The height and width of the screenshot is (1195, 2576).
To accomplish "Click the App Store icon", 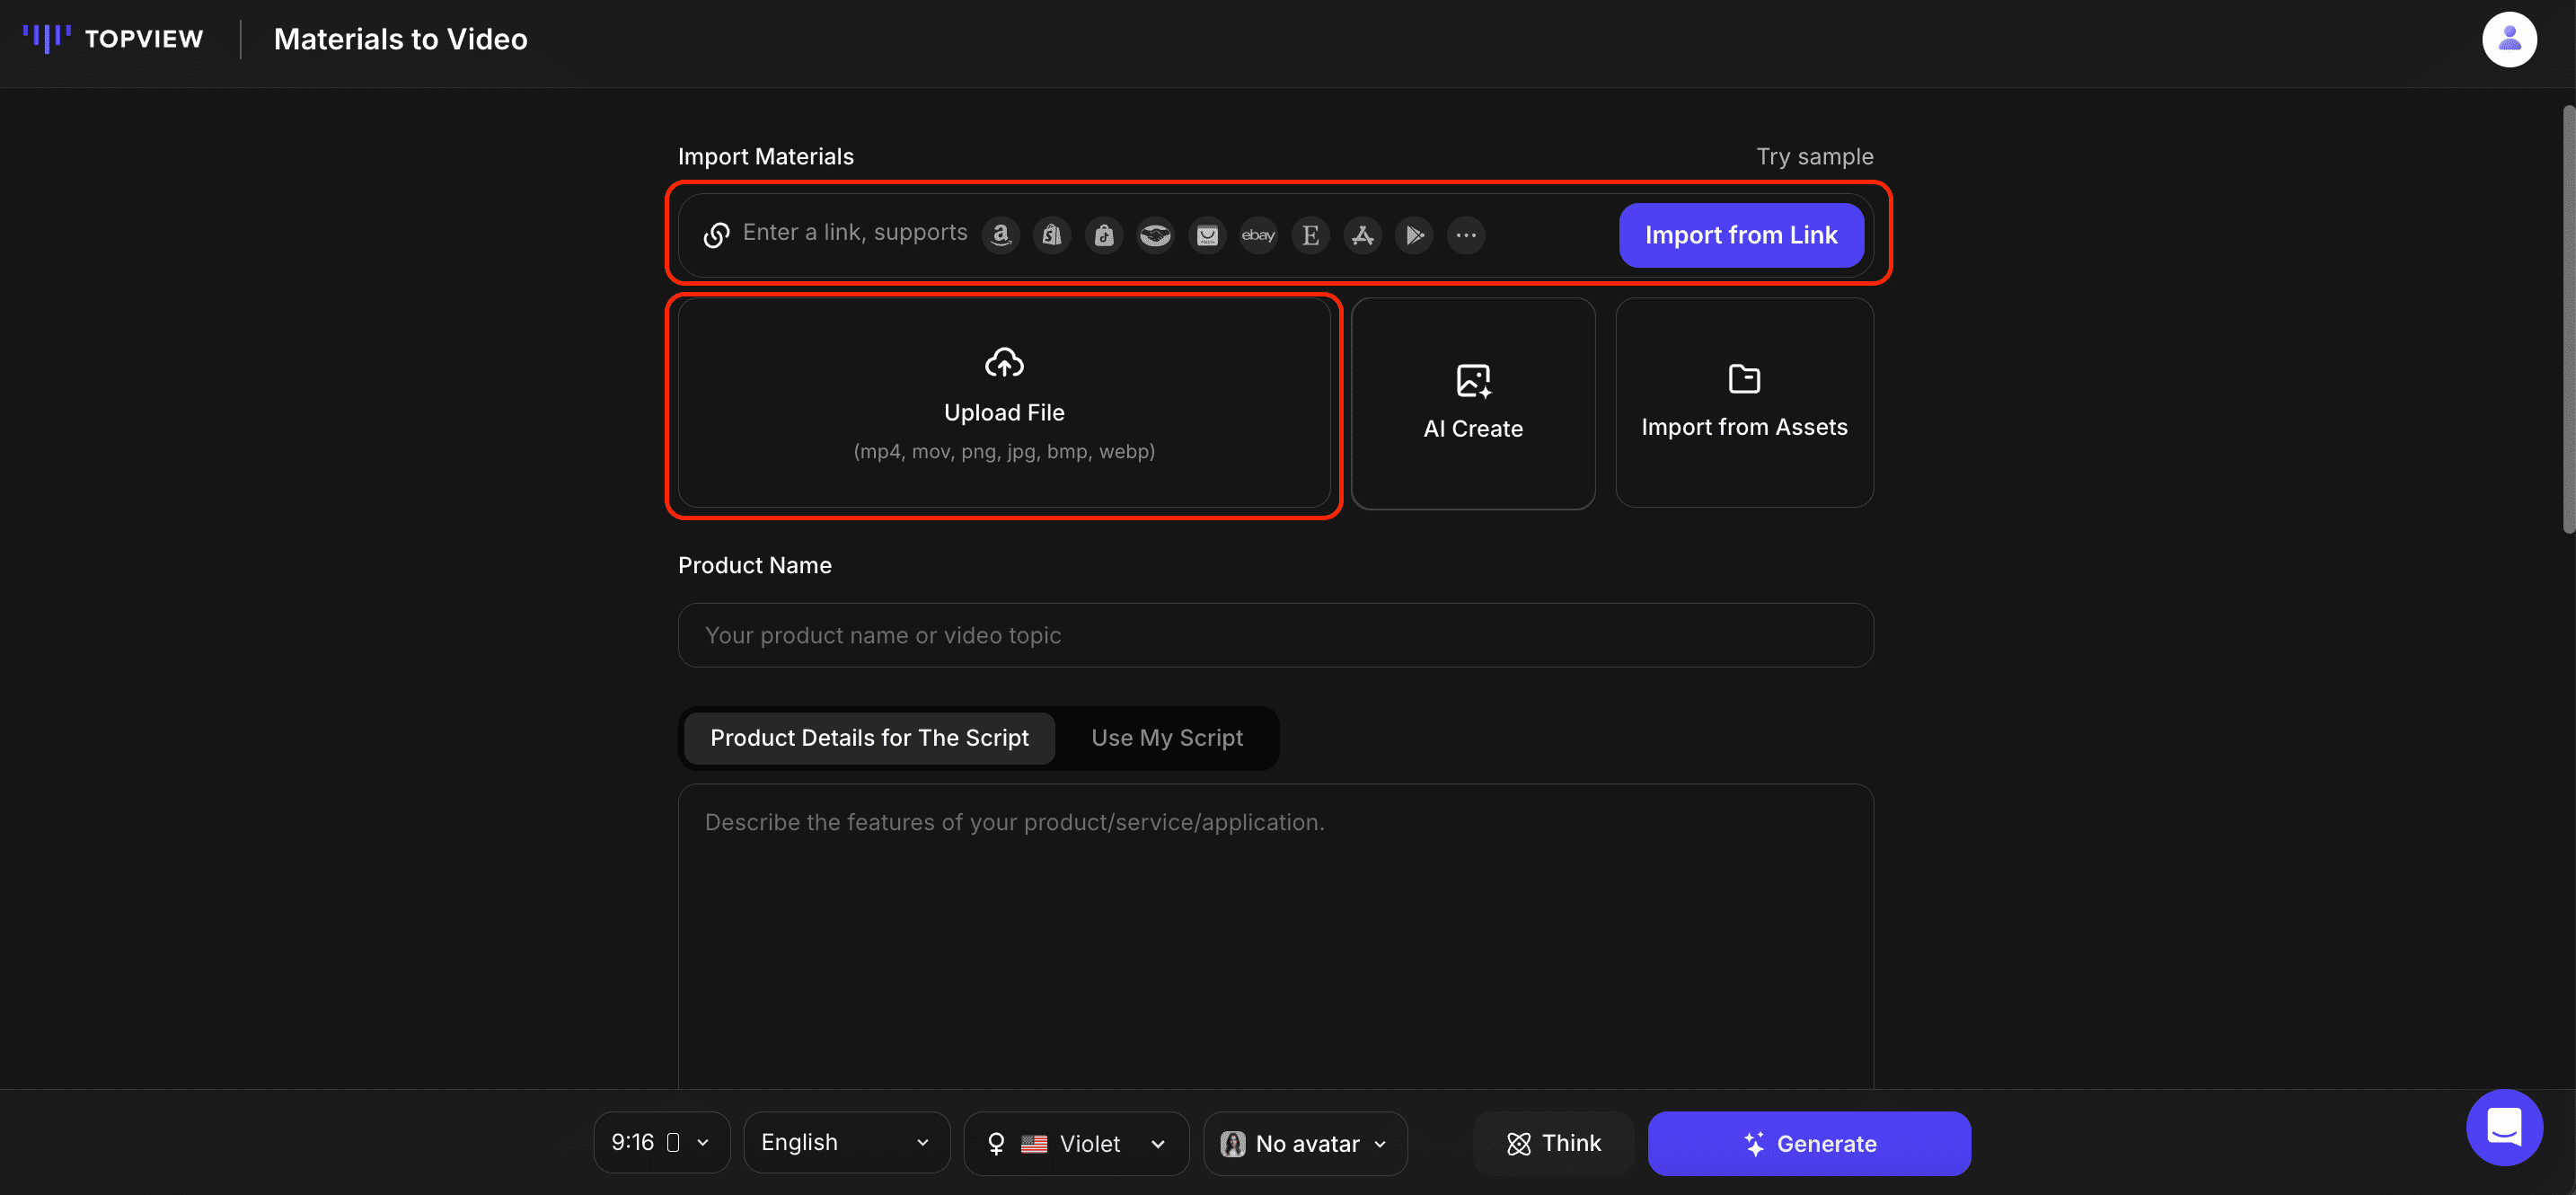I will coord(1362,235).
